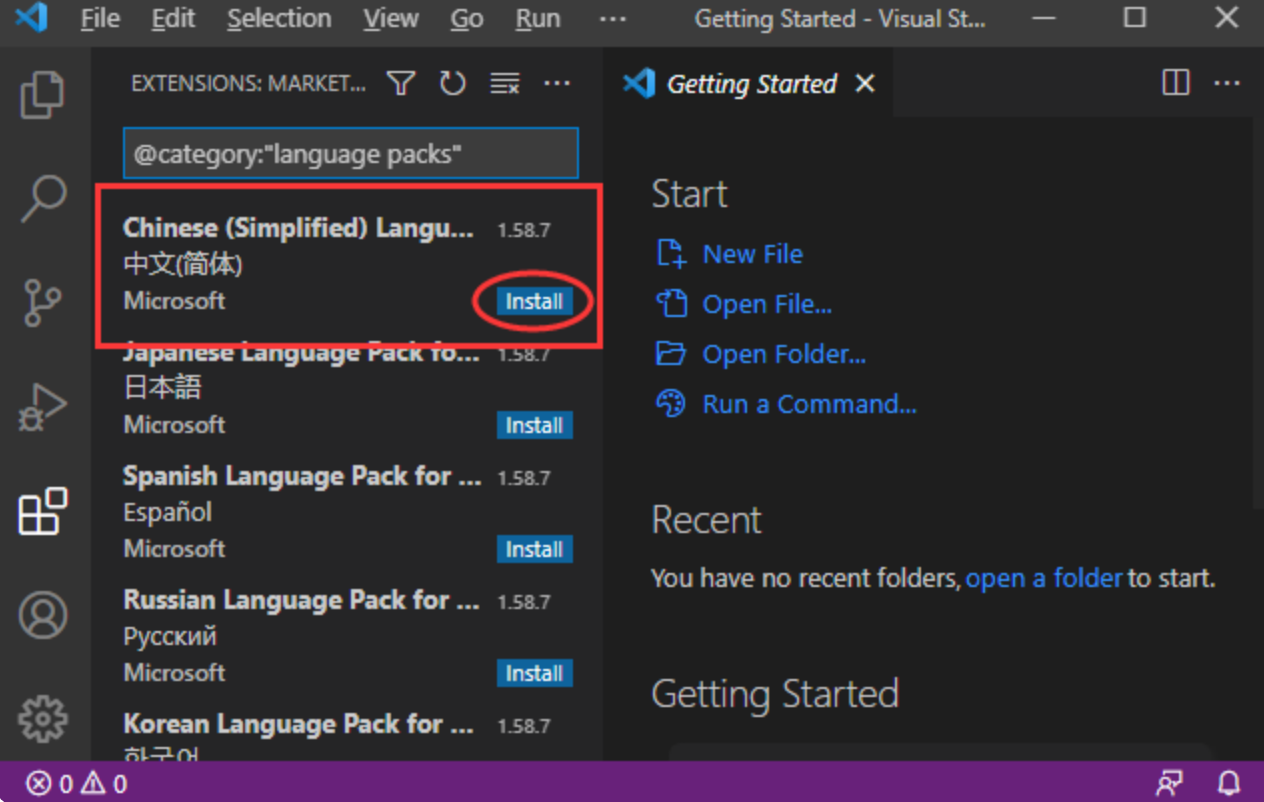Viewport: 1264px width, 802px height.
Task: Click the Open File... link
Action: pyautogui.click(x=767, y=304)
